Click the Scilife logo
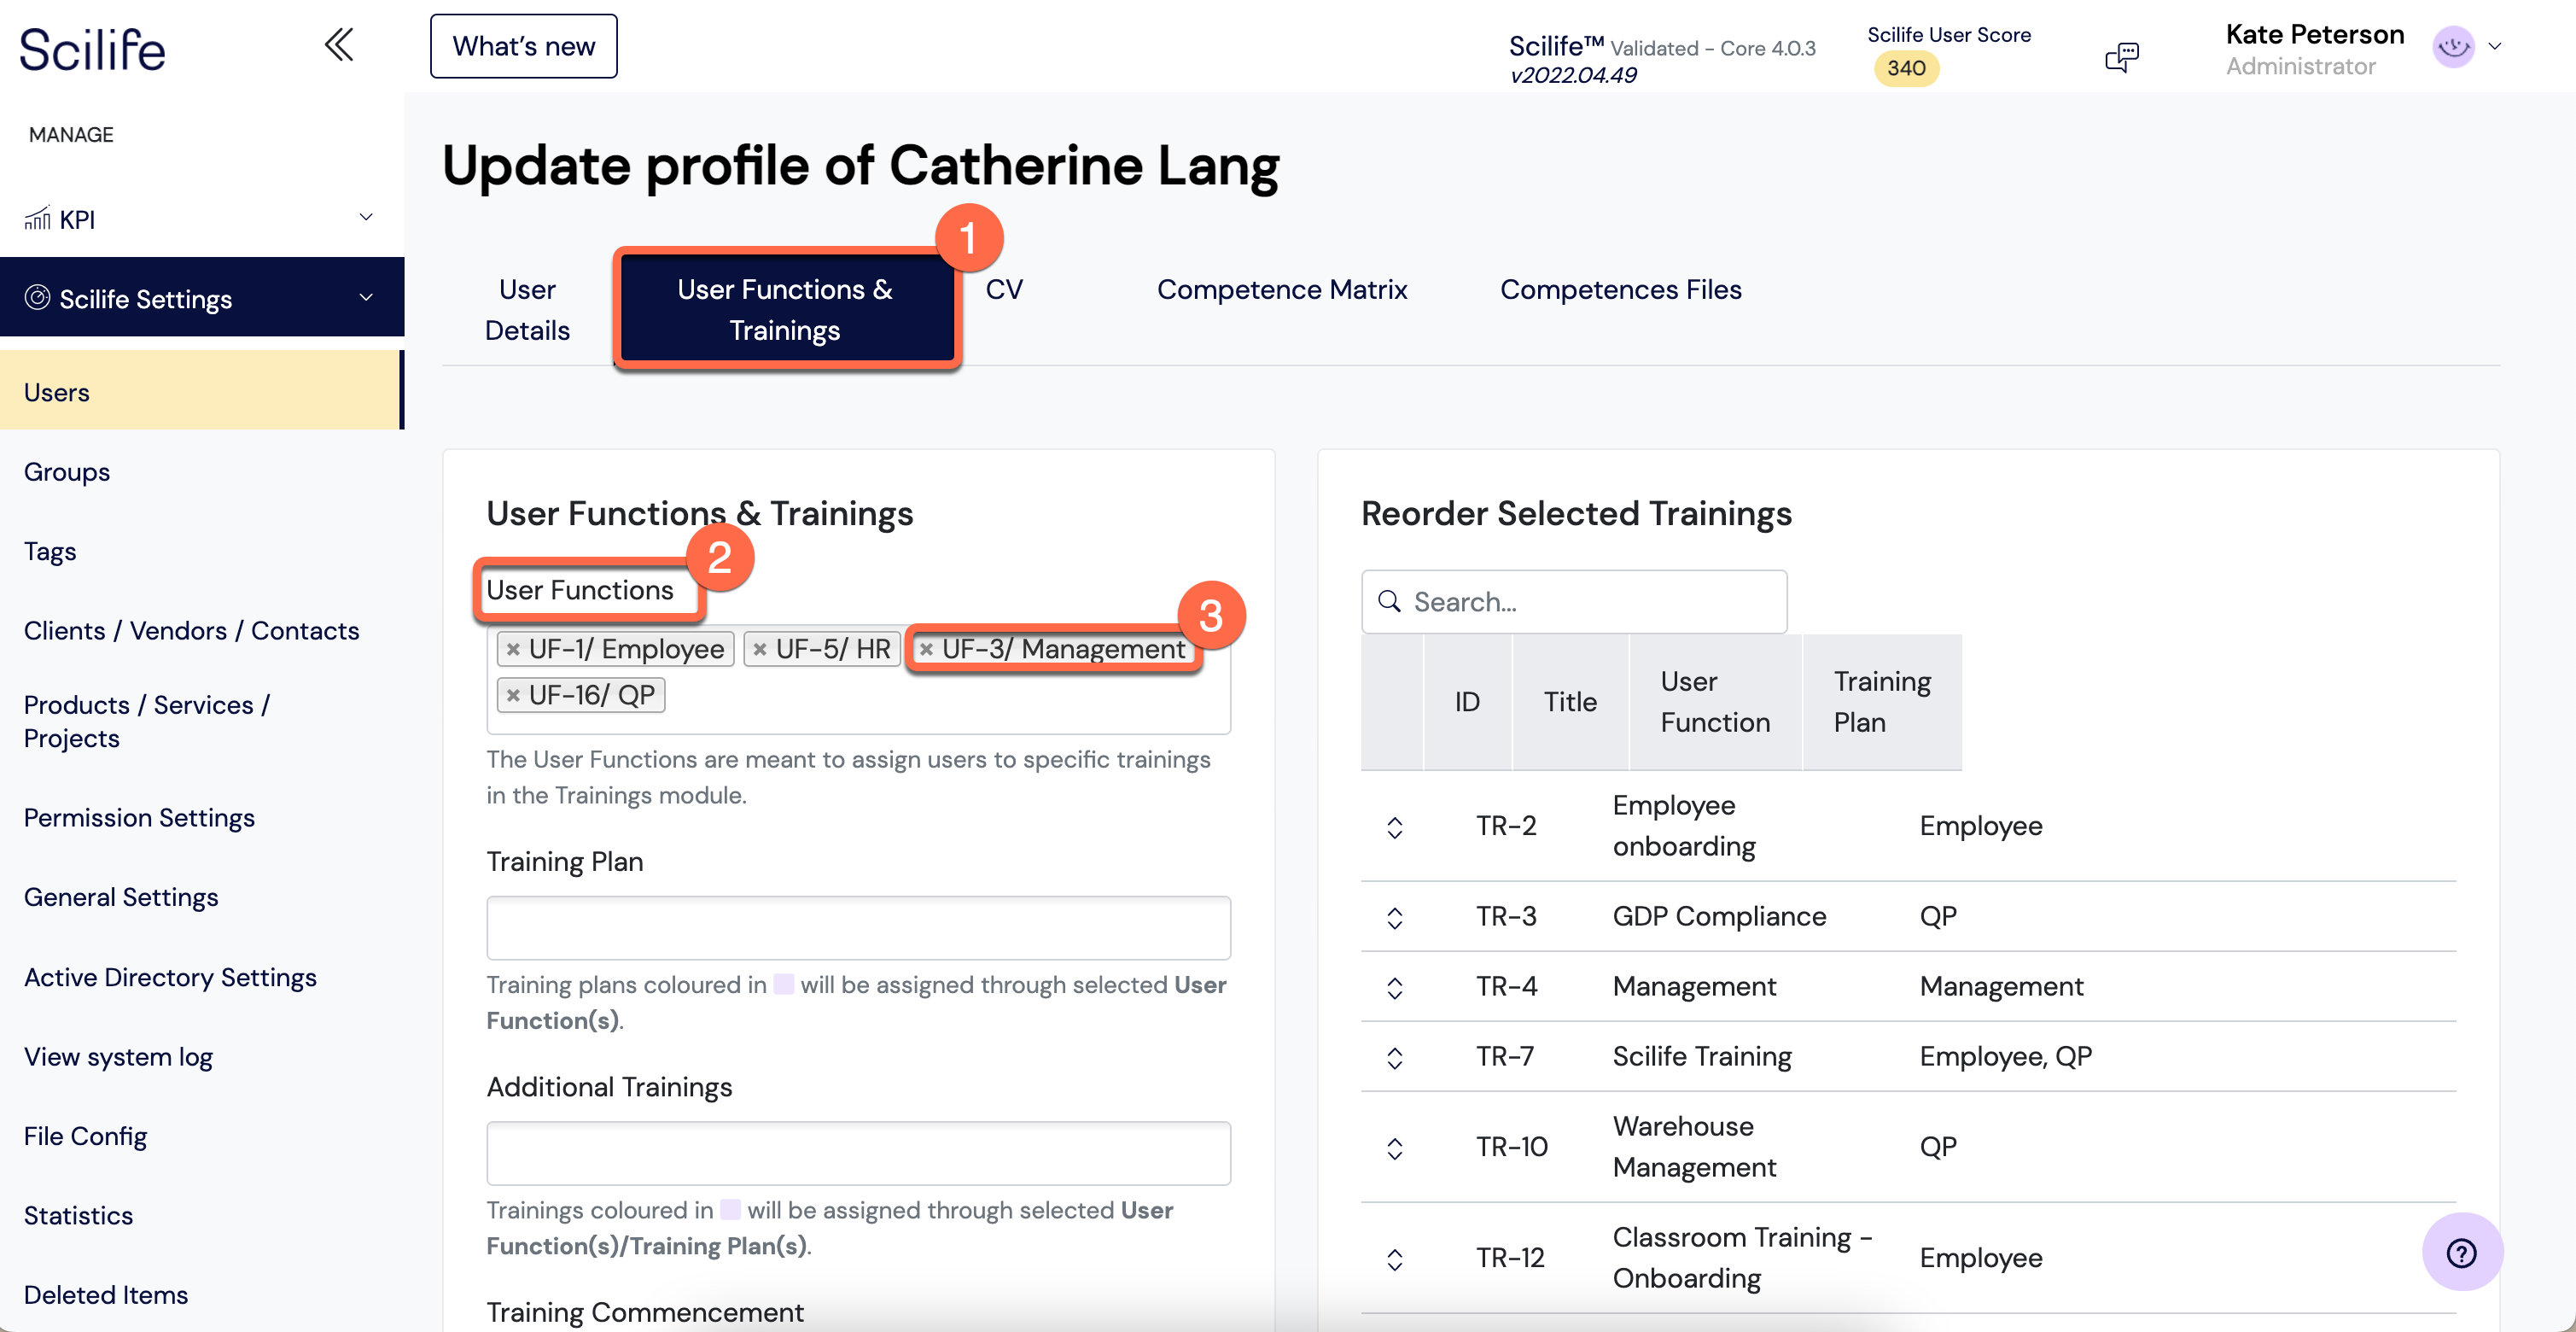2576x1332 pixels. click(92, 49)
